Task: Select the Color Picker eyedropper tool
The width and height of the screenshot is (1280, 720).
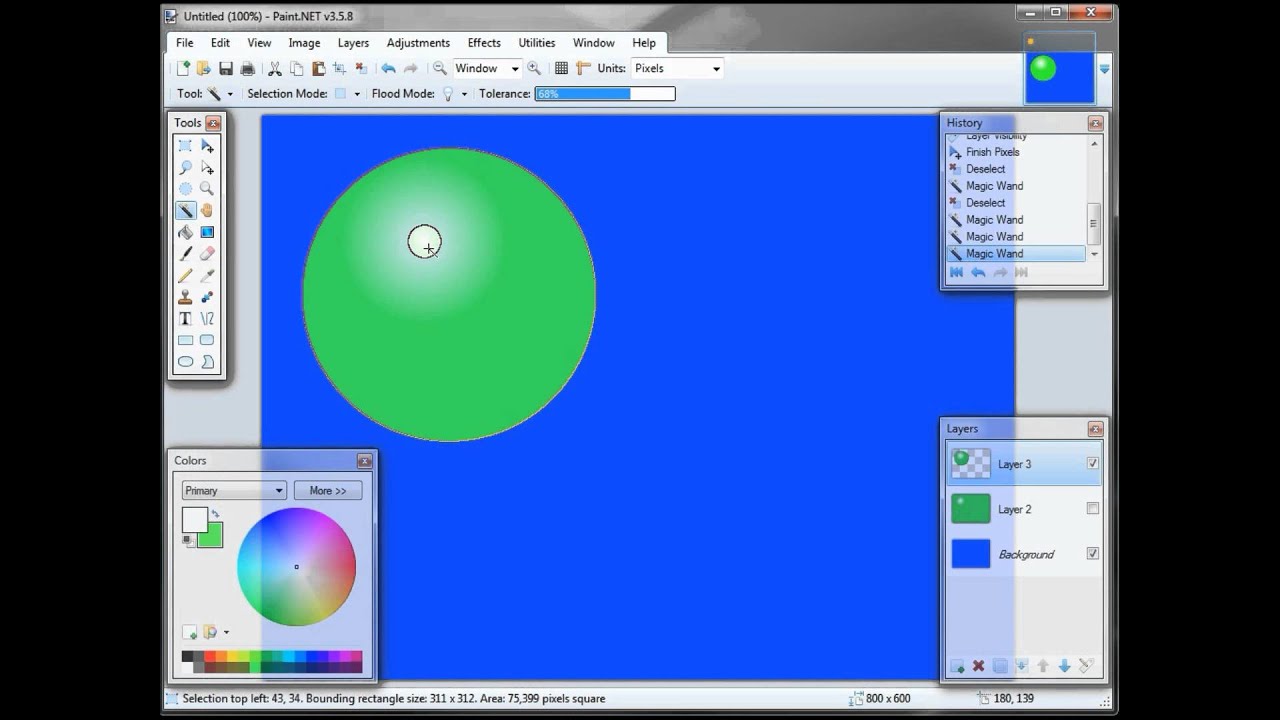Action: click(207, 276)
